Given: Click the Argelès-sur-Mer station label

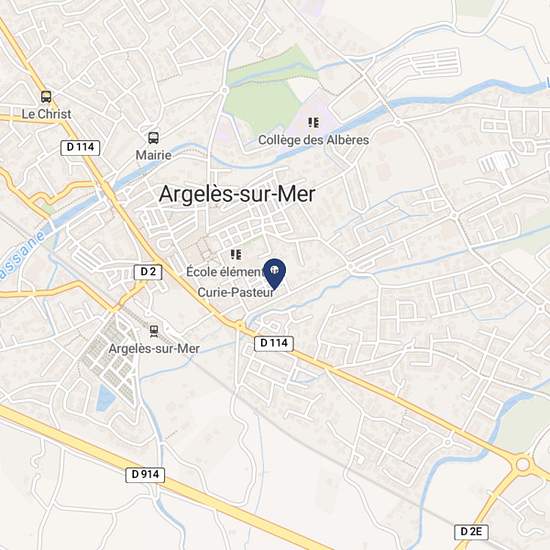Looking at the screenshot, I should [x=154, y=349].
